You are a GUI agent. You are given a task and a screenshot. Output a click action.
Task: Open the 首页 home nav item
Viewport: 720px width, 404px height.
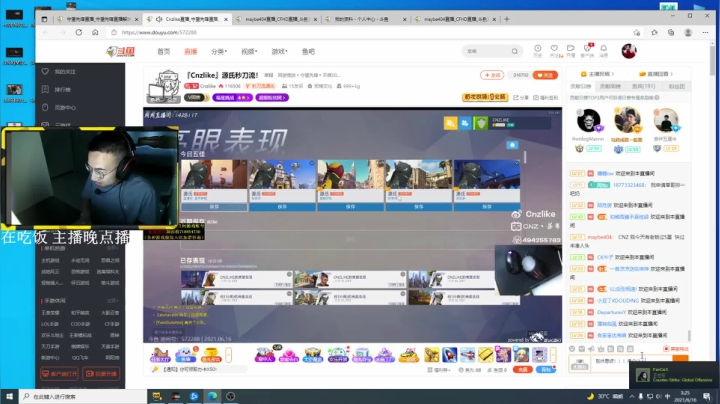(x=163, y=51)
